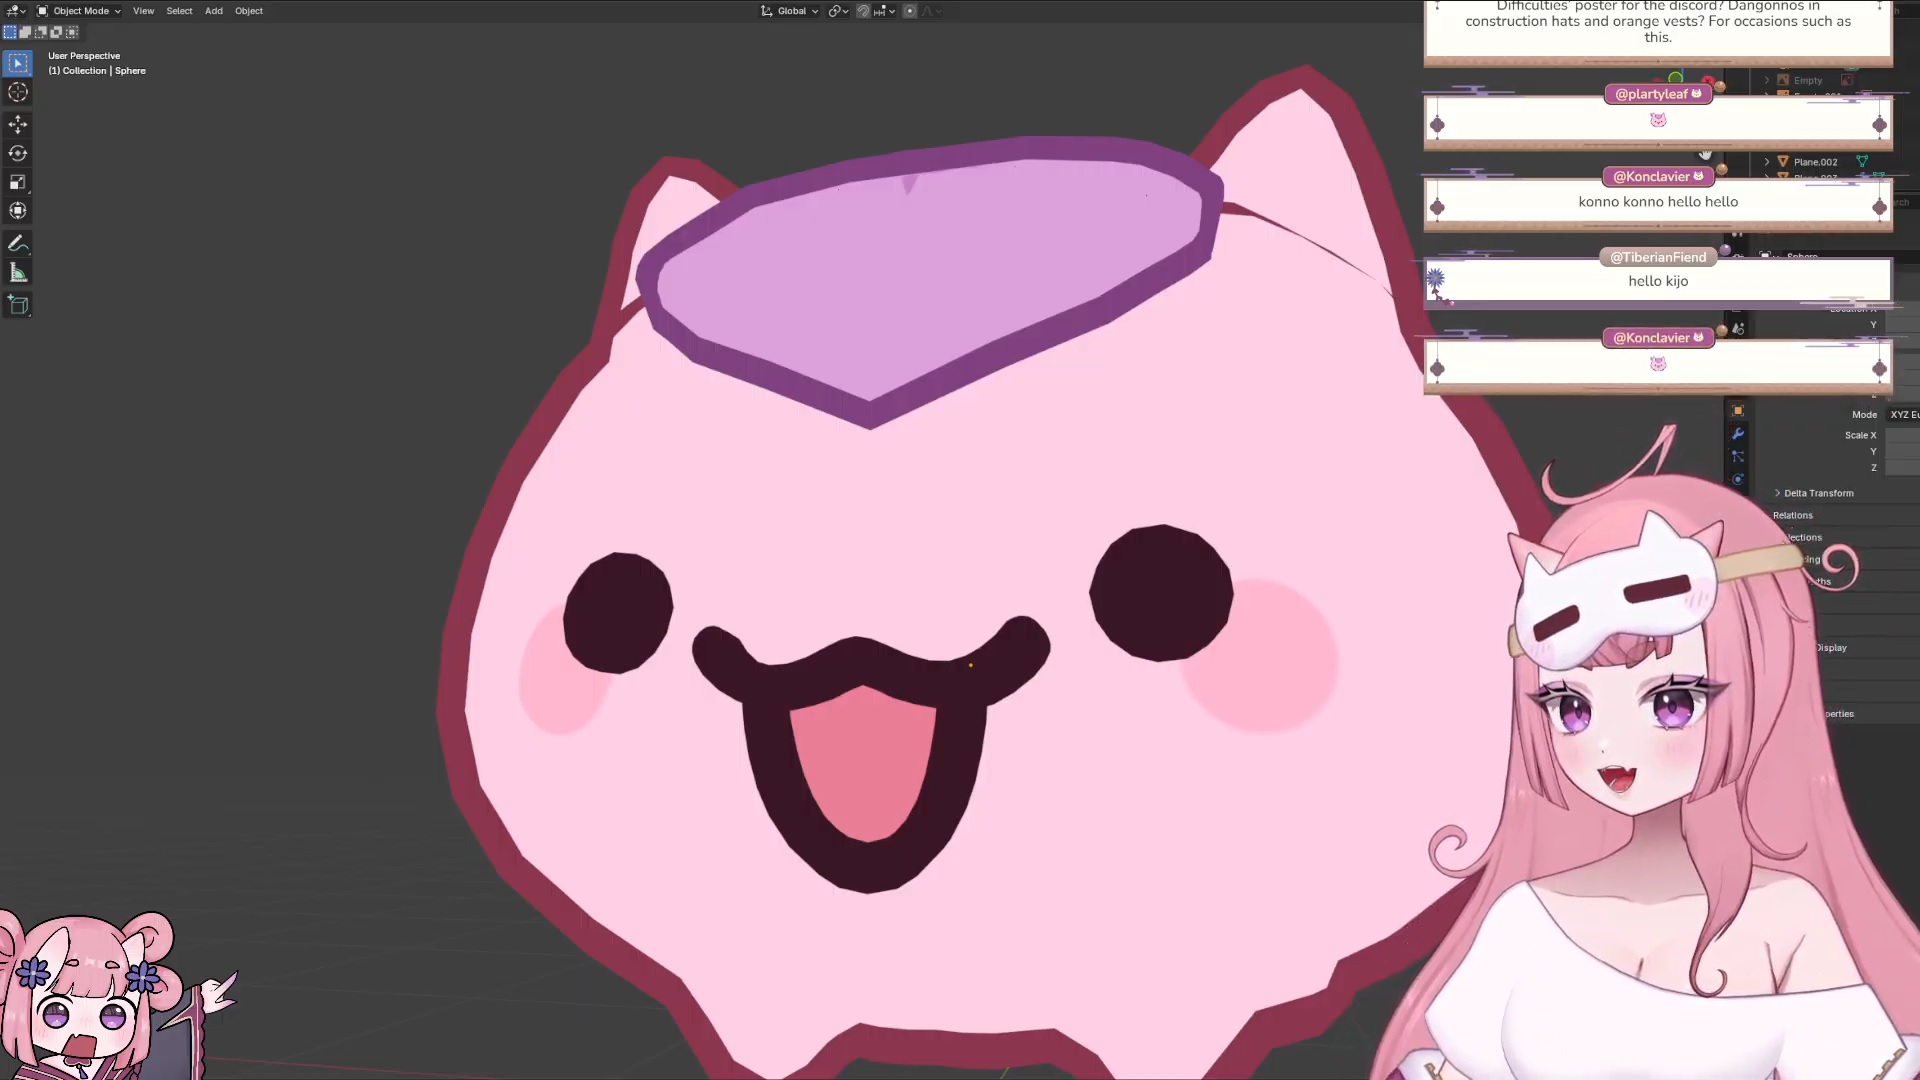The height and width of the screenshot is (1080, 1920).
Task: Toggle snapping magnet in header
Action: (x=863, y=11)
